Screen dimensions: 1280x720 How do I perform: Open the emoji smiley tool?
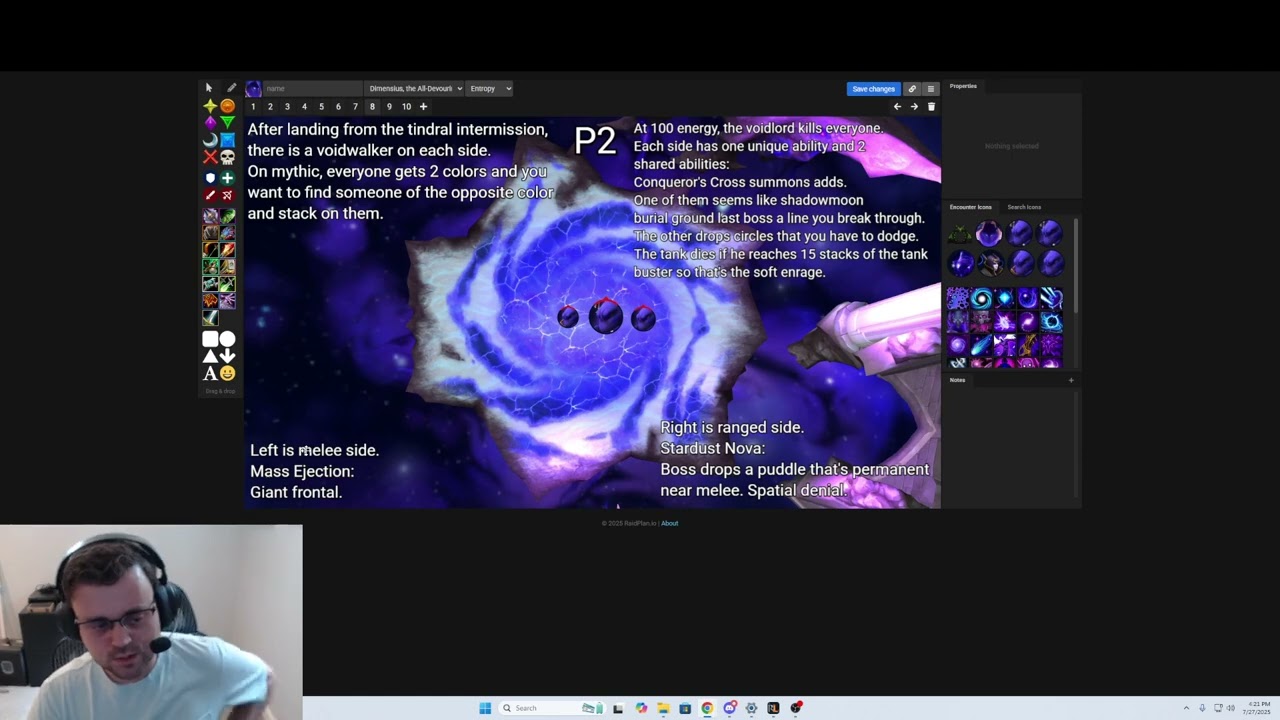[x=227, y=374]
